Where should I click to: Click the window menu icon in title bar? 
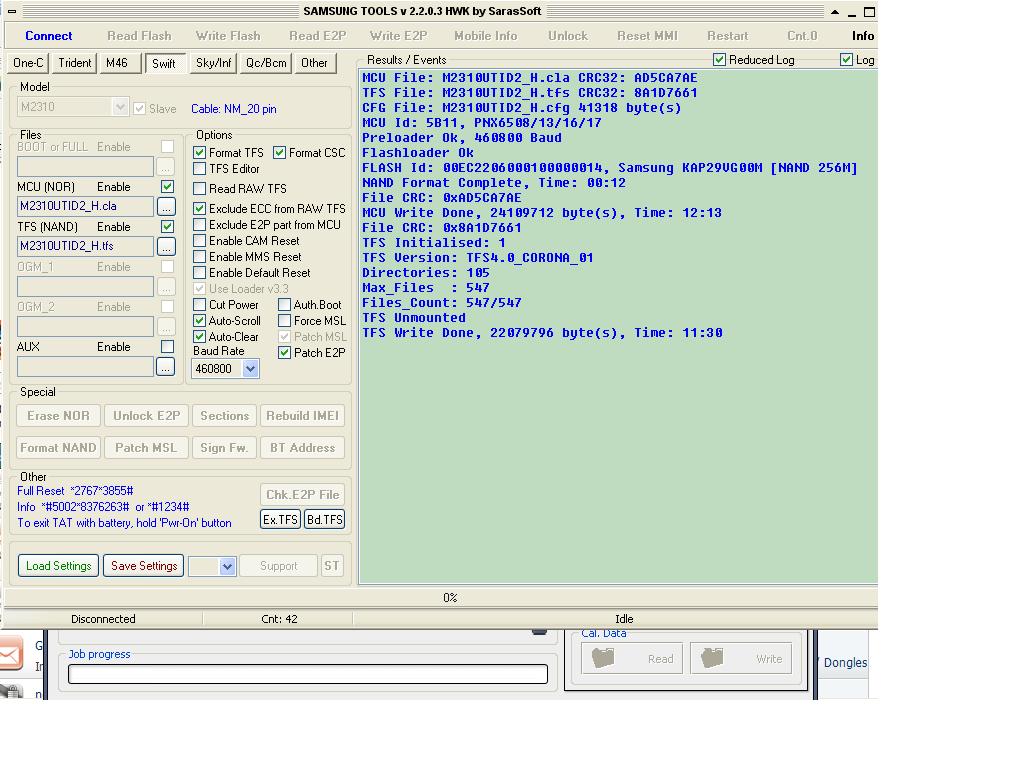(12, 11)
